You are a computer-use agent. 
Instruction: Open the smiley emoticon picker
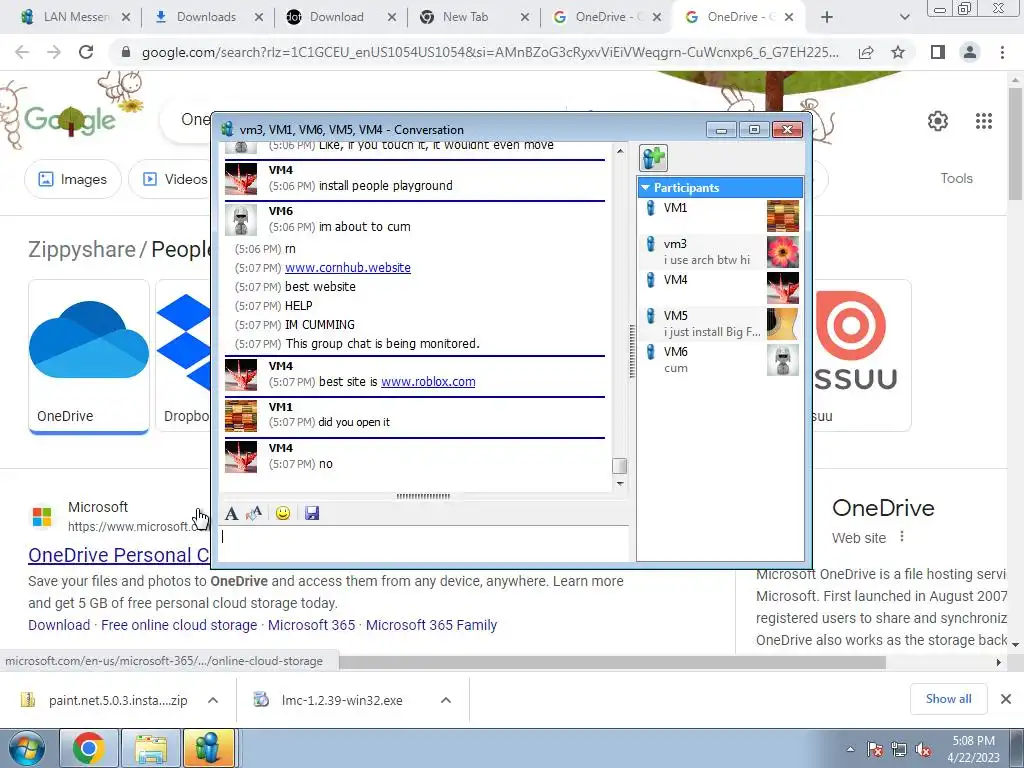283,513
